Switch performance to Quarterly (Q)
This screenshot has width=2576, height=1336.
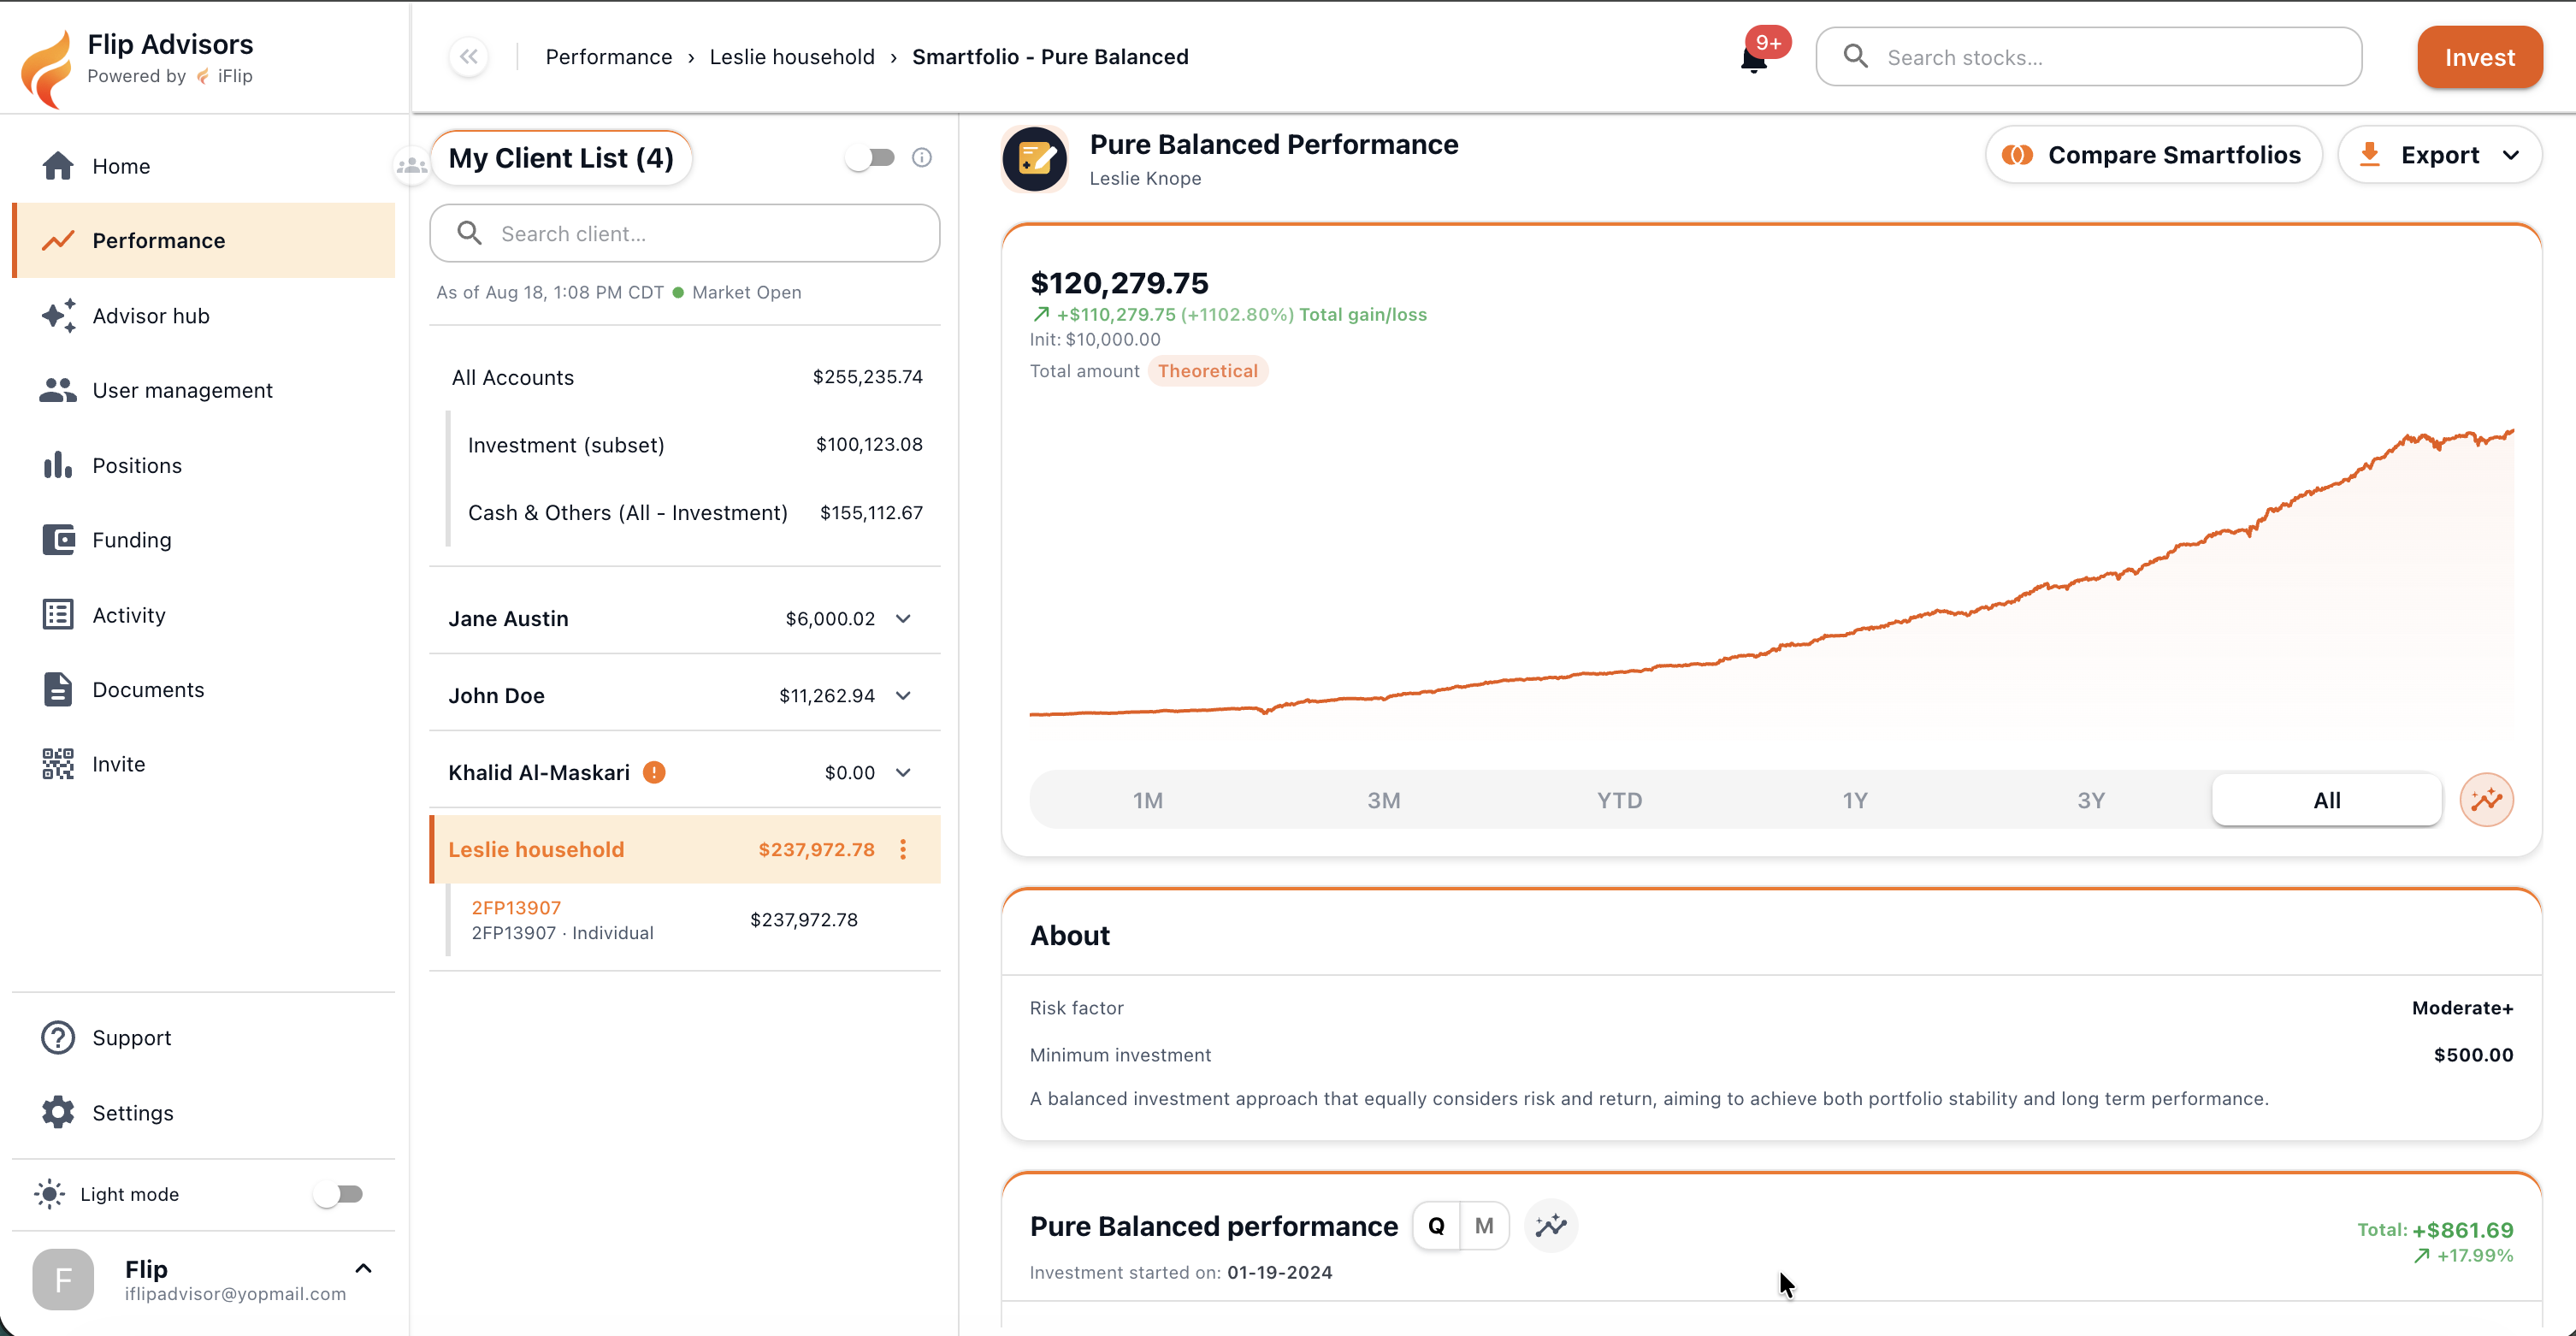(x=1436, y=1225)
